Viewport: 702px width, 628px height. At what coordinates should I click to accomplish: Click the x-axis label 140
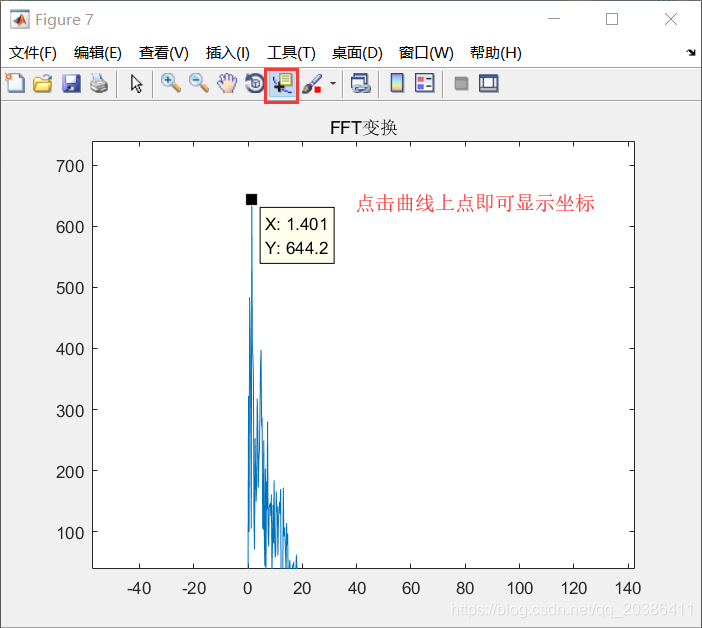[x=628, y=588]
